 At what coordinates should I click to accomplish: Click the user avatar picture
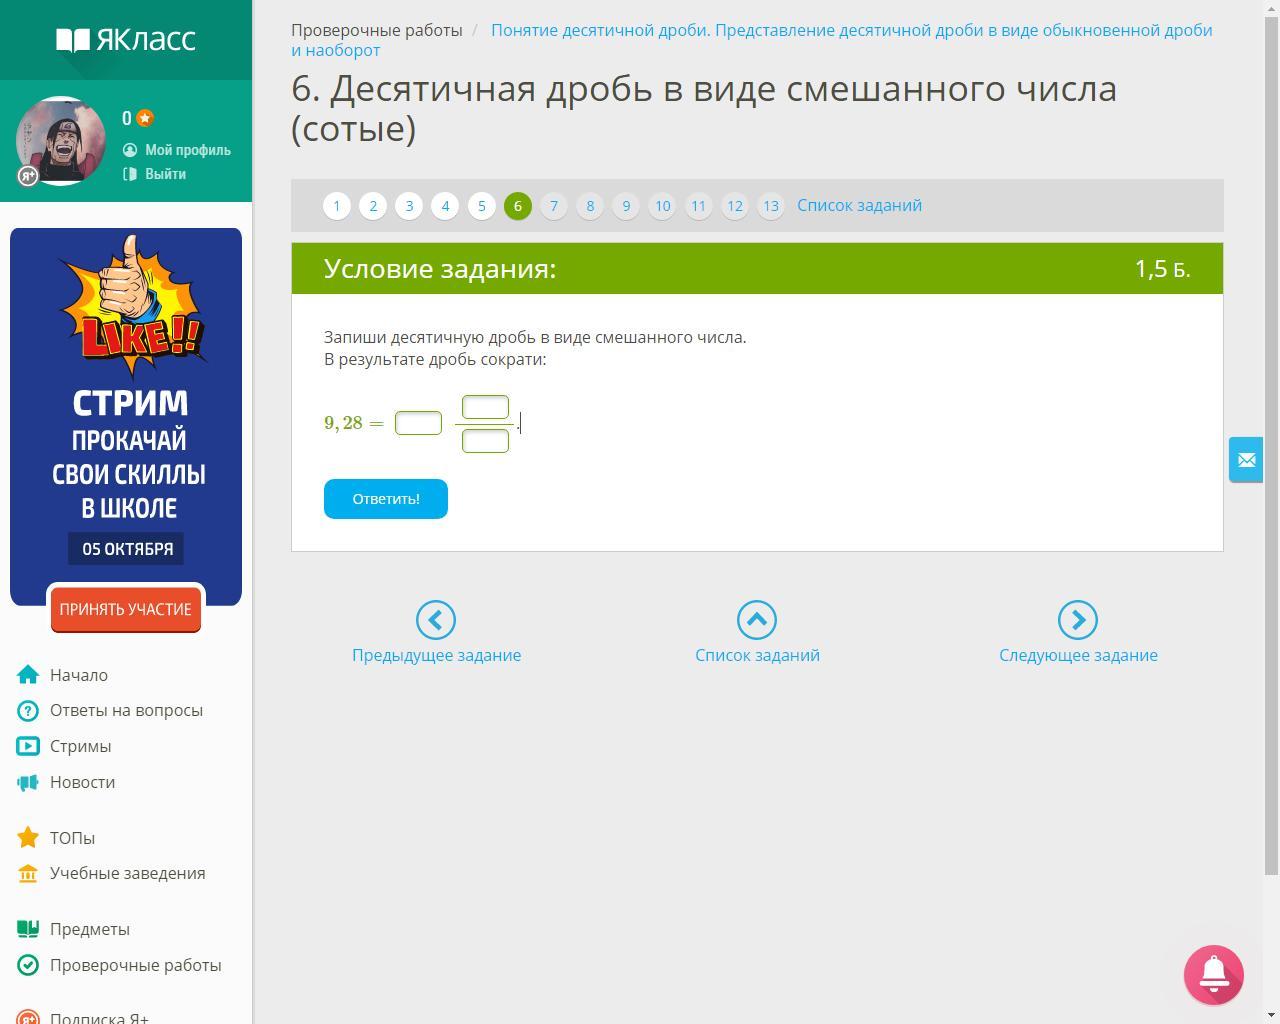pyautogui.click(x=61, y=141)
